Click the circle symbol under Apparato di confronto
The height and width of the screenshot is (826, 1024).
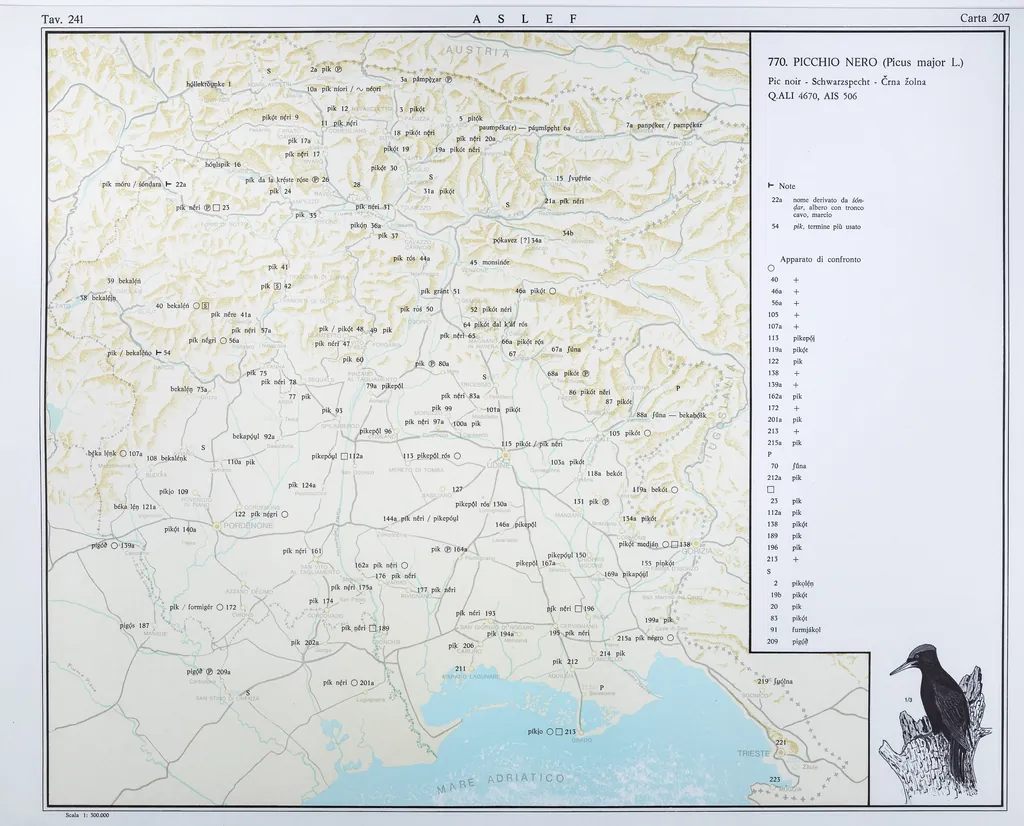pyautogui.click(x=771, y=267)
